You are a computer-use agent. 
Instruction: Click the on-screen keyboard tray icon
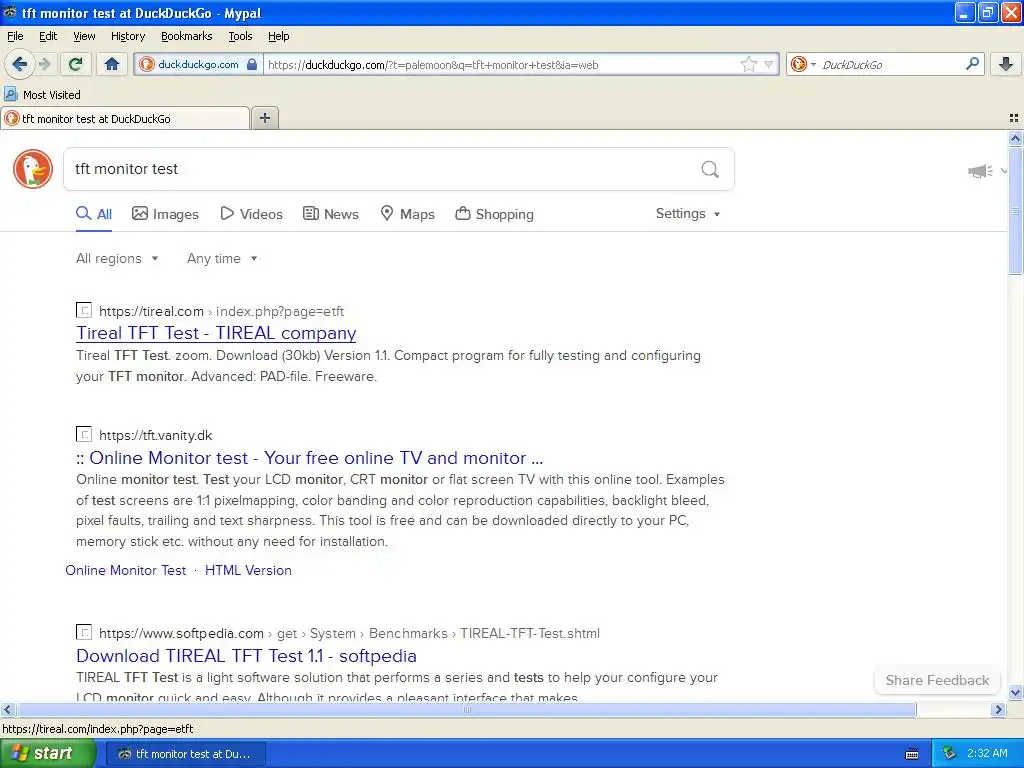pos(912,754)
